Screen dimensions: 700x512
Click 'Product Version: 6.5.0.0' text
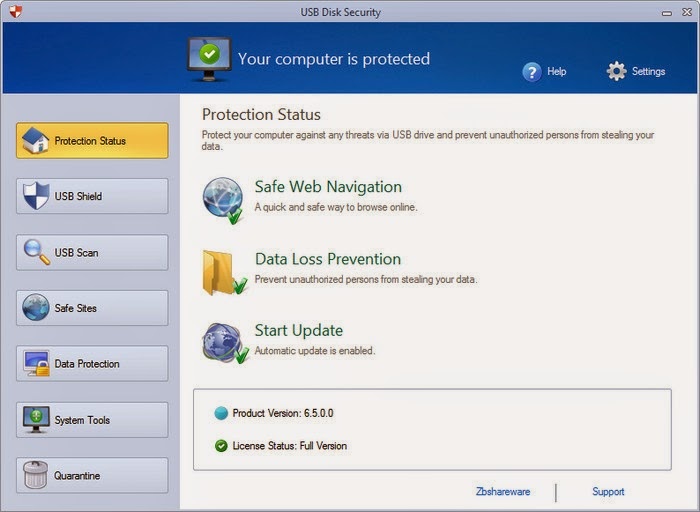[x=283, y=413]
